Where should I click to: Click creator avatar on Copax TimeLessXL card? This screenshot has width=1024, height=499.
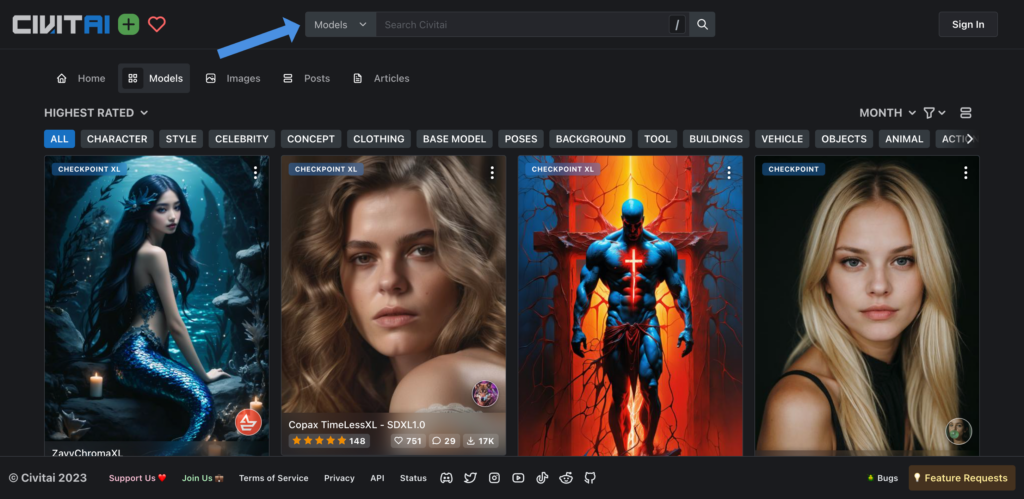(485, 394)
